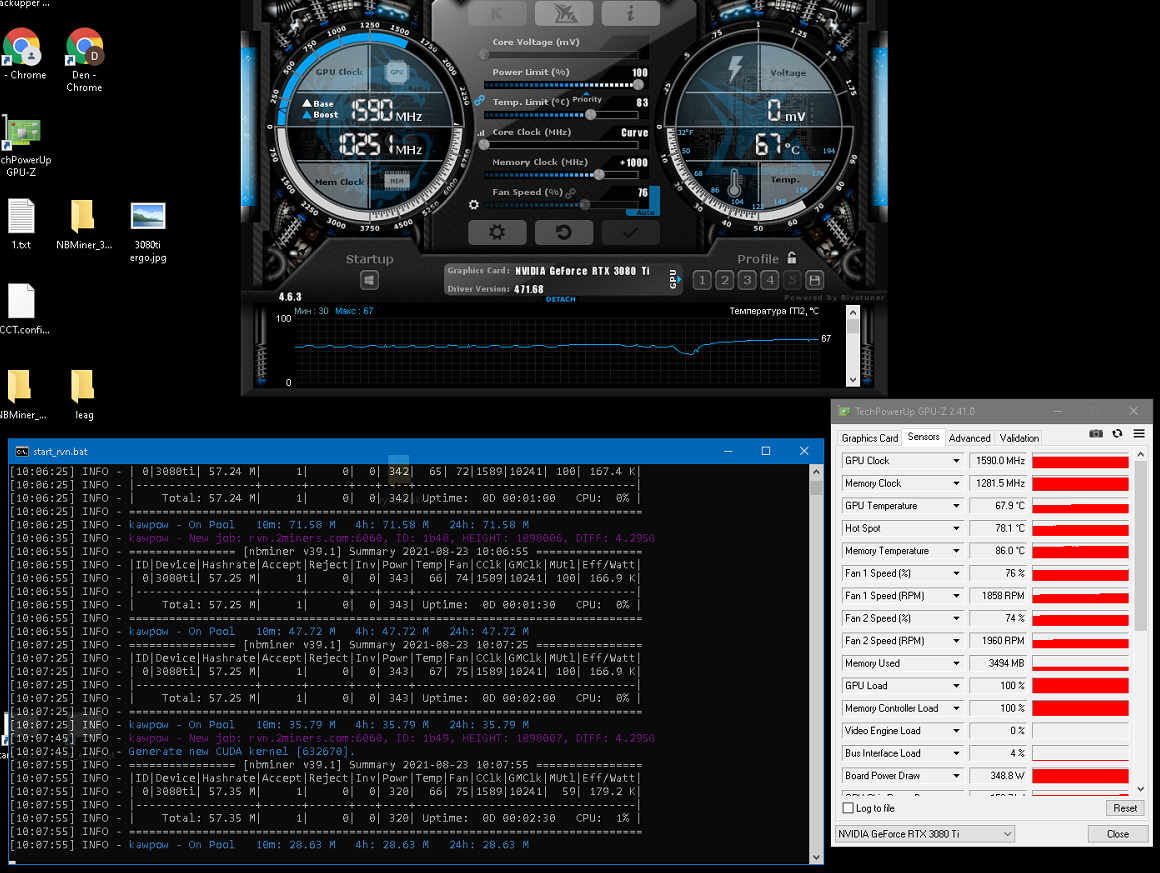This screenshot has height=873, width=1160.
Task: Expand Memory Temperature sensor dropdown
Action: point(956,551)
